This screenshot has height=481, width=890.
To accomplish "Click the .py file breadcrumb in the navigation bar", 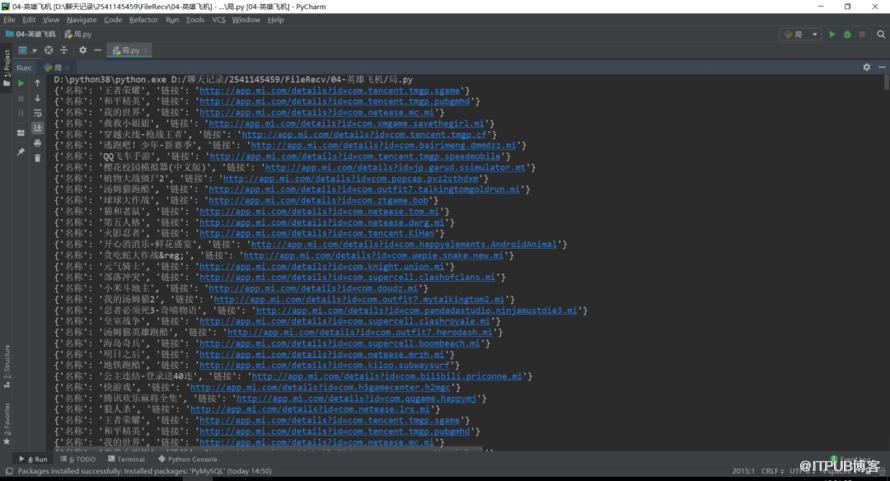I will pyautogui.click(x=78, y=34).
